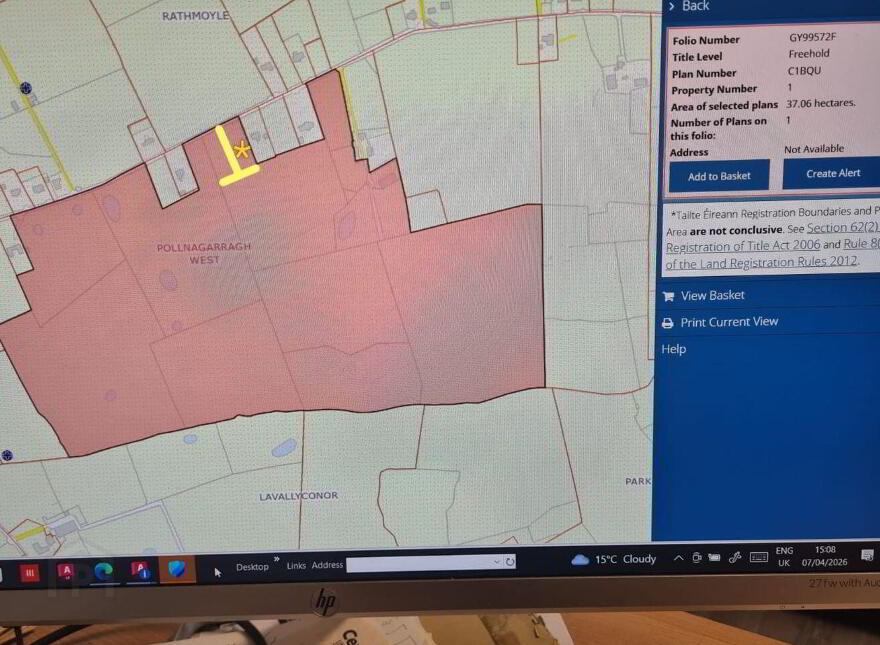Open the 15°C Cloudy weather widget
The image size is (880, 645).
[x=613, y=559]
